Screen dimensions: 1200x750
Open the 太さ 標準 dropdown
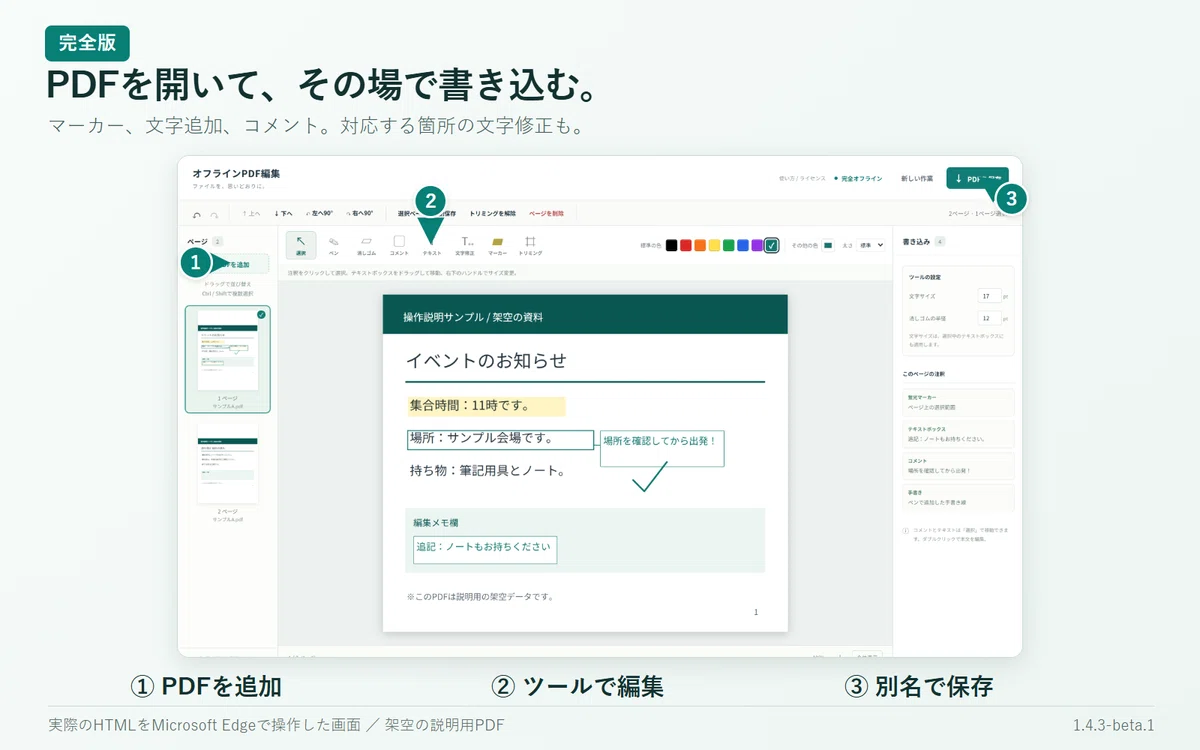click(871, 245)
